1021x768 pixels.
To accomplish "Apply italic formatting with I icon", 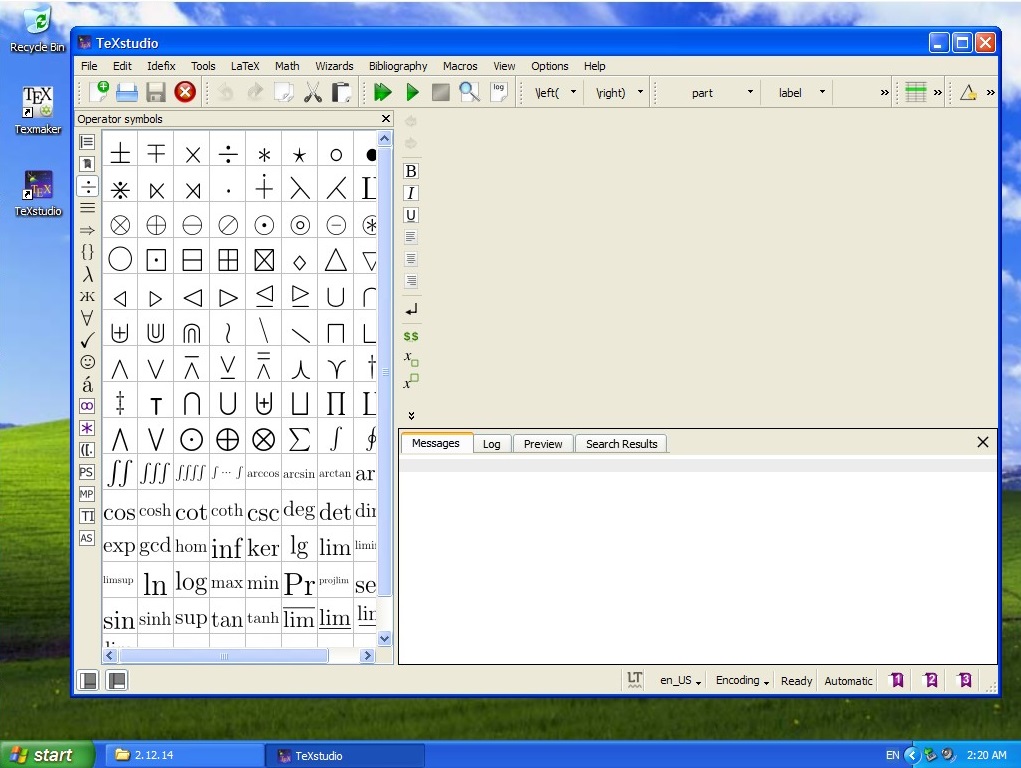I will pos(411,193).
